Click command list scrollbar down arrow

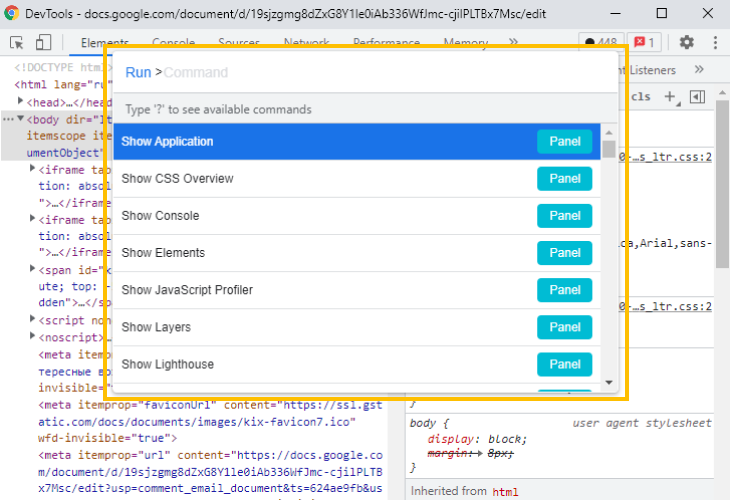click(609, 382)
